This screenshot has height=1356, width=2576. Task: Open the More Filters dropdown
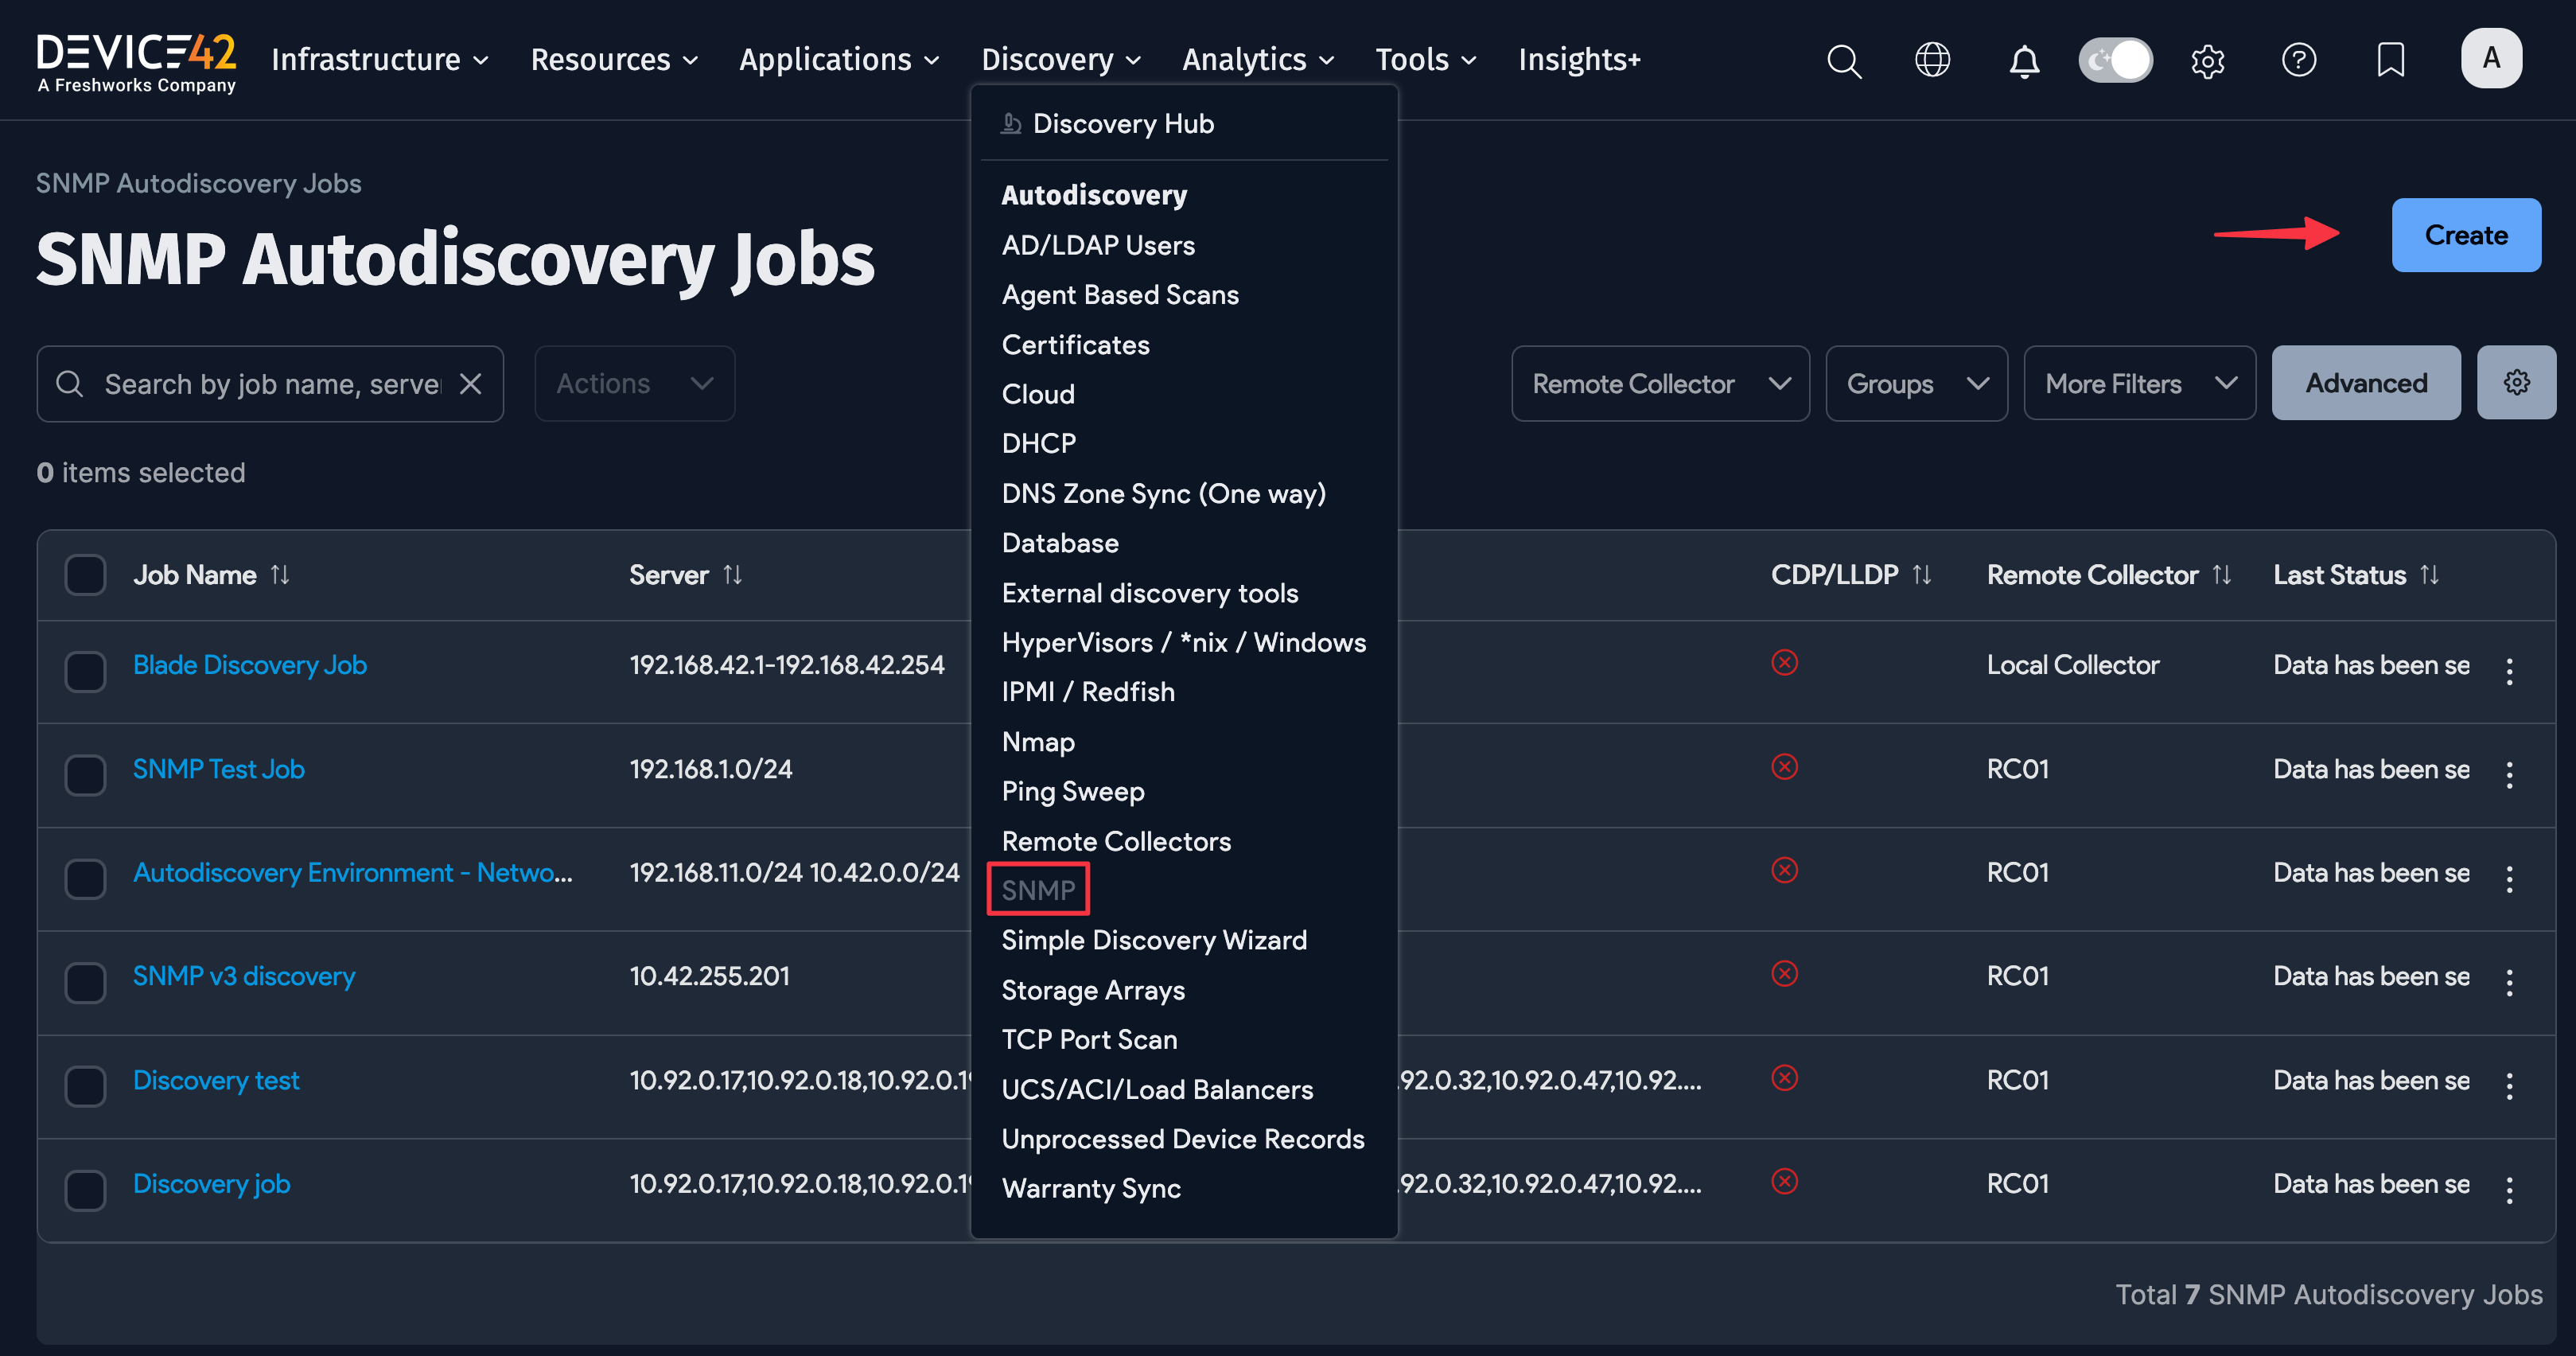click(x=2139, y=383)
